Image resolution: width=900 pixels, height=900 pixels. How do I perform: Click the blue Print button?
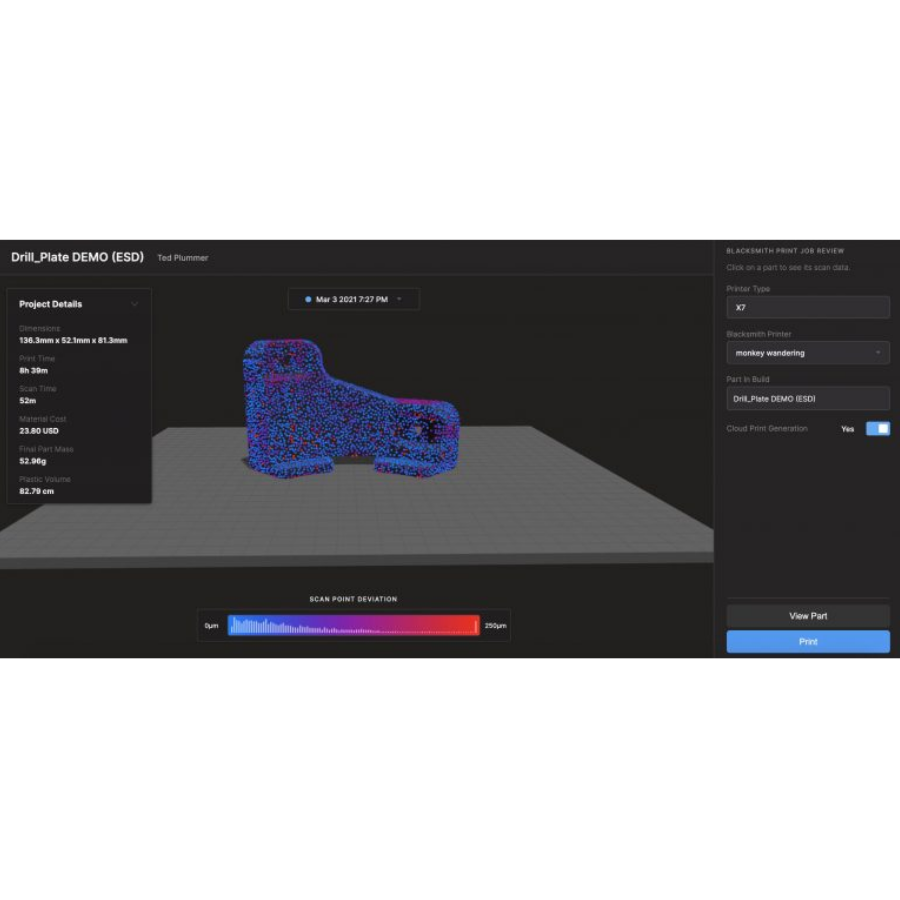click(808, 642)
